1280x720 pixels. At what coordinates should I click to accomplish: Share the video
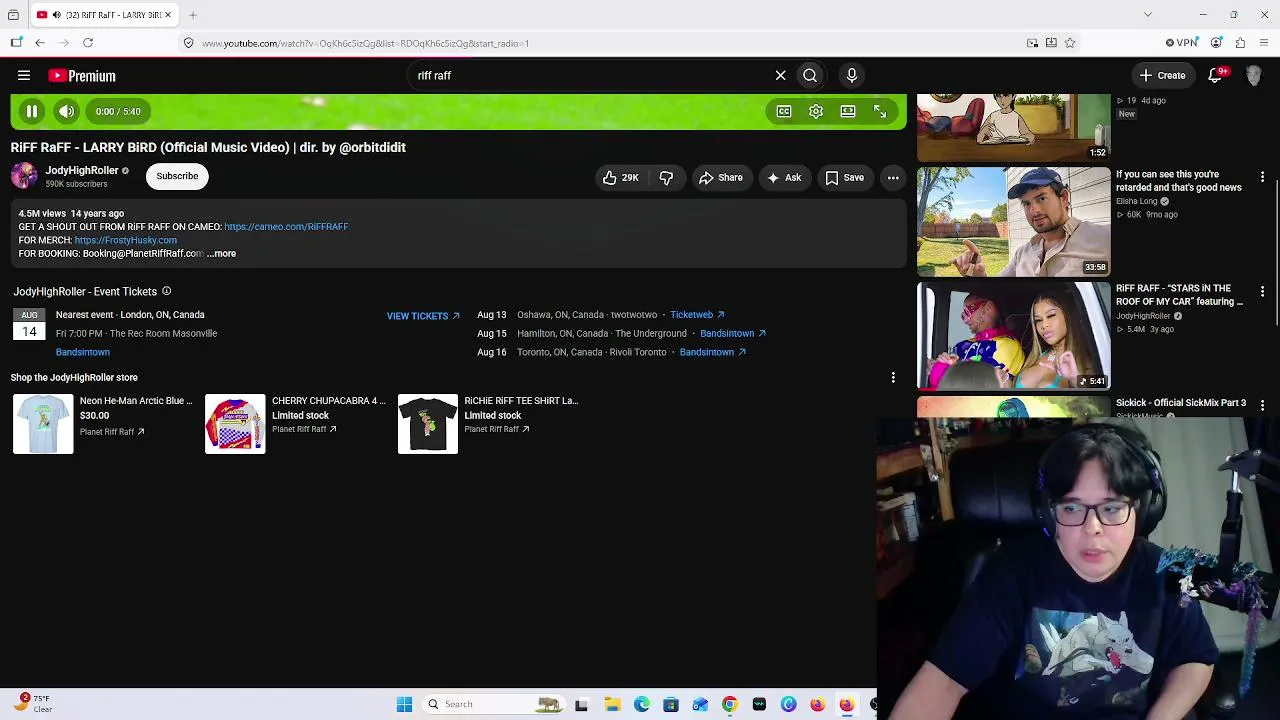[x=720, y=178]
